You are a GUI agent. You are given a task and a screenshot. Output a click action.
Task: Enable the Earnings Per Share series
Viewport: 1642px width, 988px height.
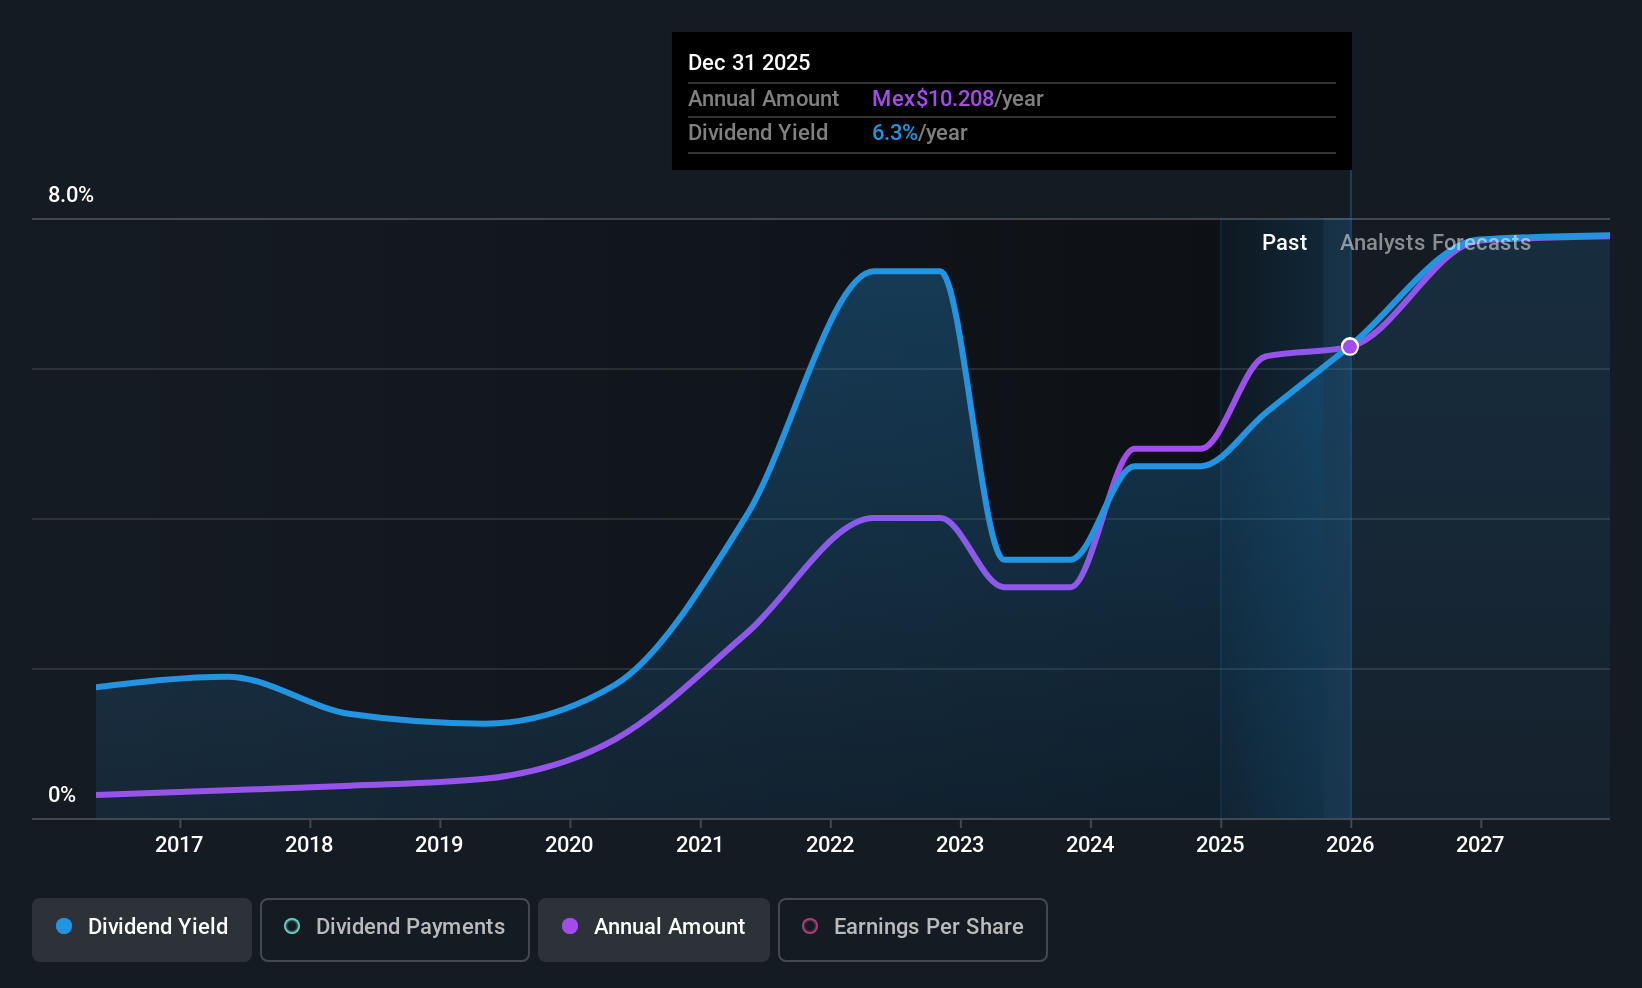point(913,930)
